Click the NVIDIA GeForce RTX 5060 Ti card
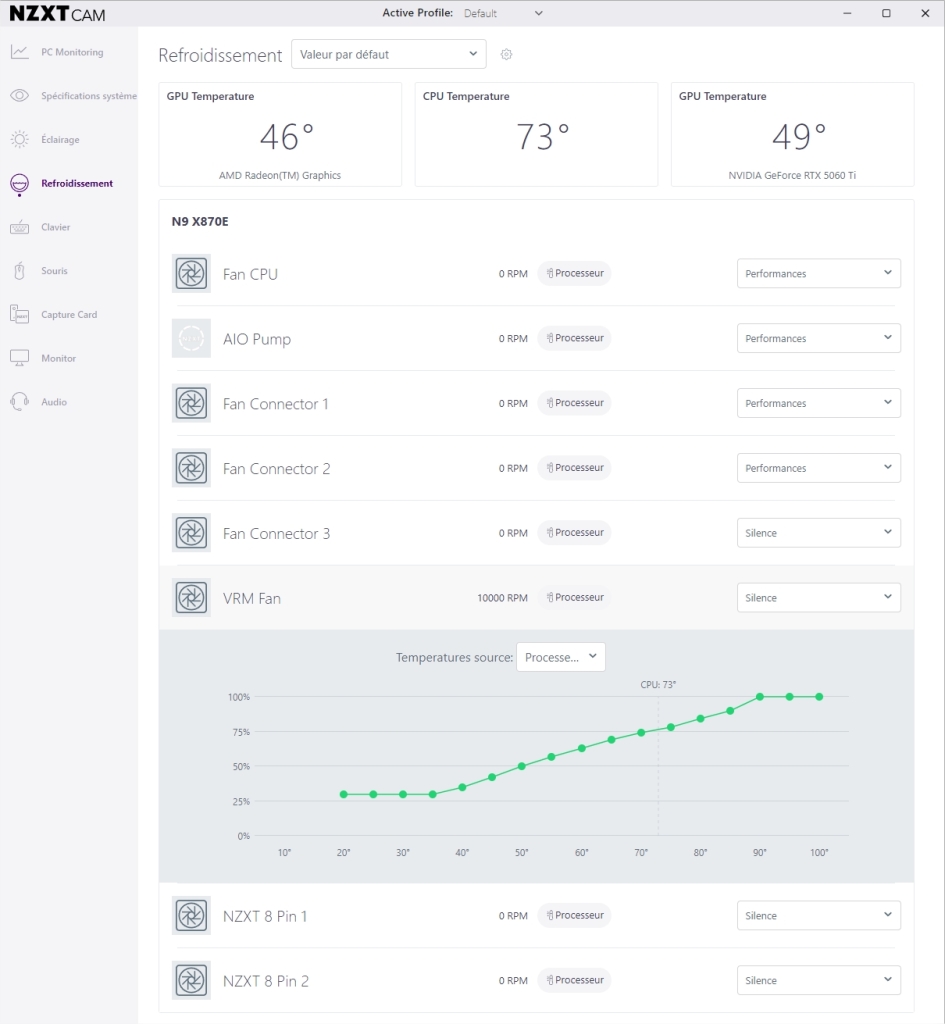The width and height of the screenshot is (945, 1024). (792, 135)
